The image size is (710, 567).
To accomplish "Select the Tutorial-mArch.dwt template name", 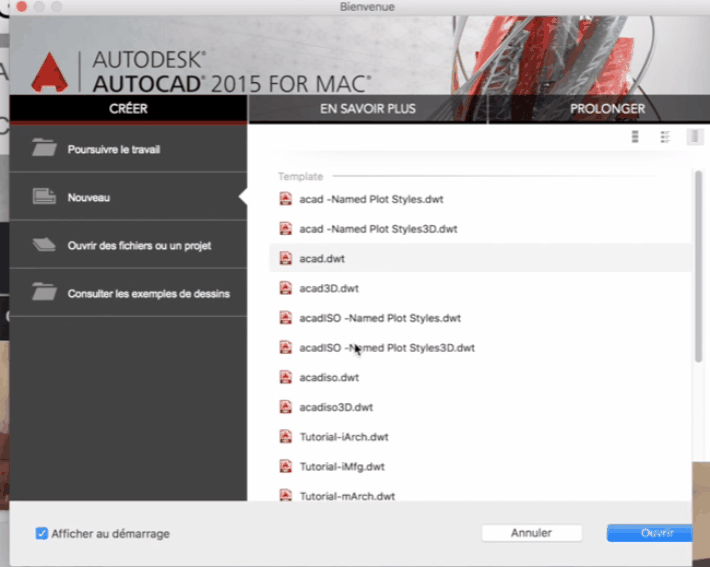I will pos(347,496).
